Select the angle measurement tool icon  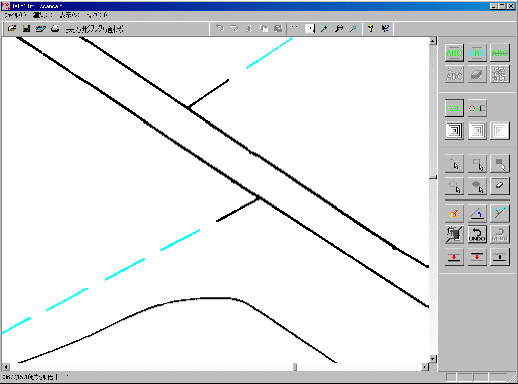[x=477, y=213]
